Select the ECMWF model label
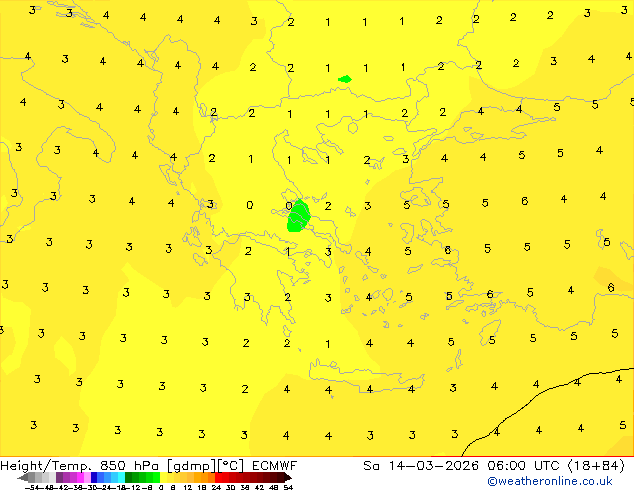 (274, 466)
